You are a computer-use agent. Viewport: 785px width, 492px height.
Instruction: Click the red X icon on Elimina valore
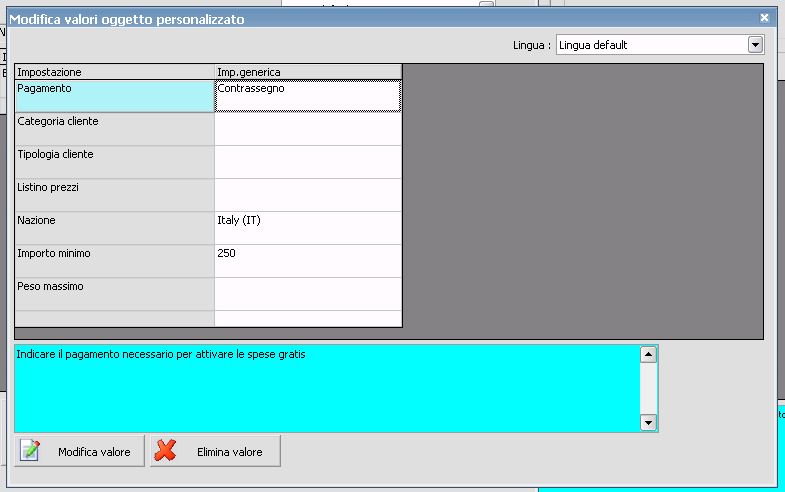[x=165, y=450]
